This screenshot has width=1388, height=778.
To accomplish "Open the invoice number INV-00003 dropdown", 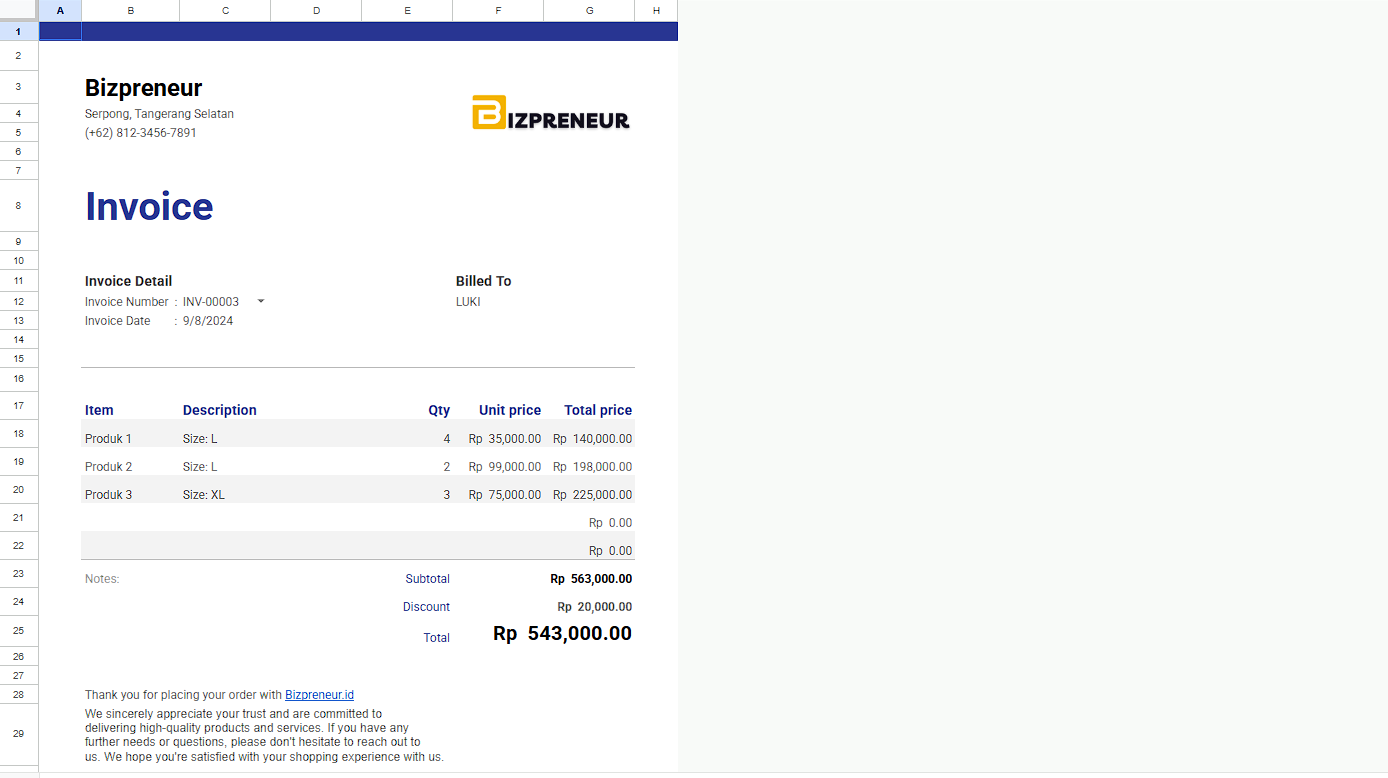I will point(260,301).
